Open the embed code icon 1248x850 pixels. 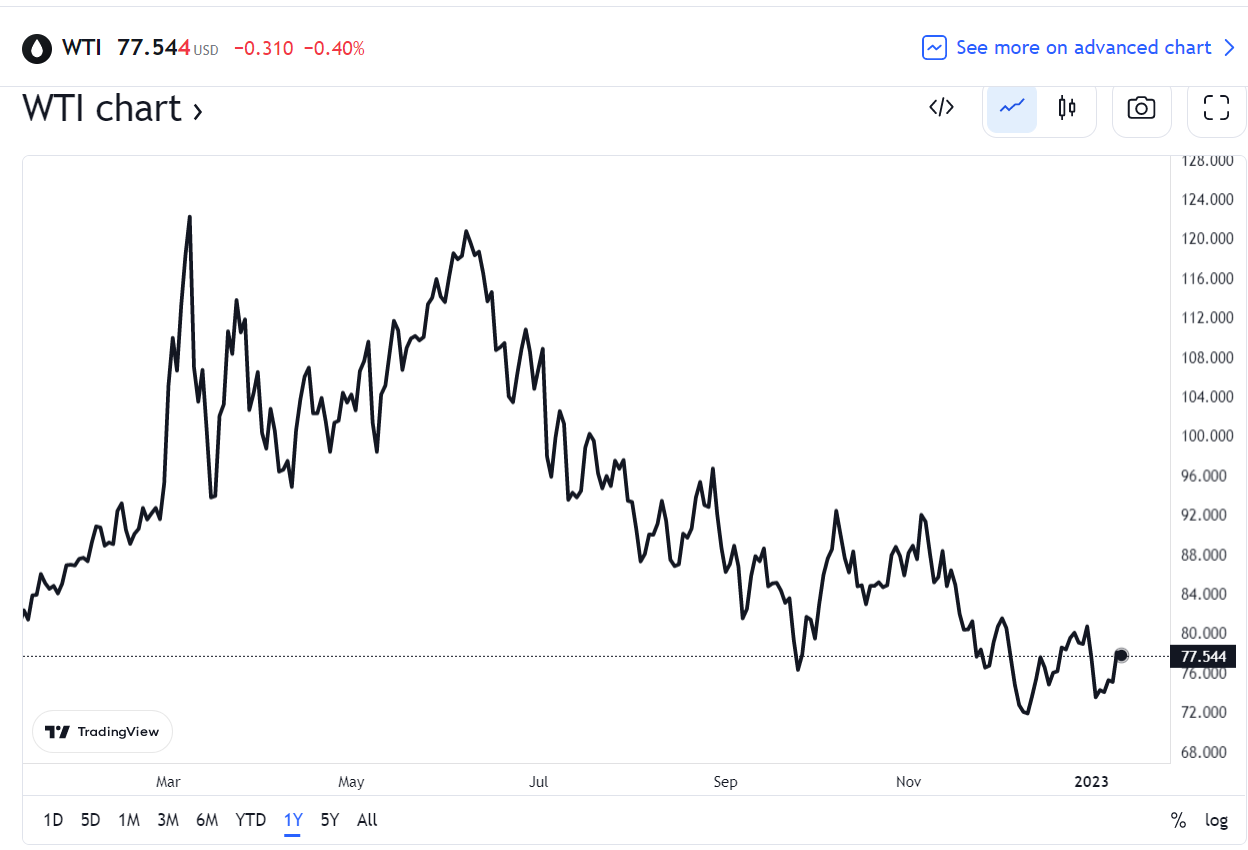click(941, 108)
